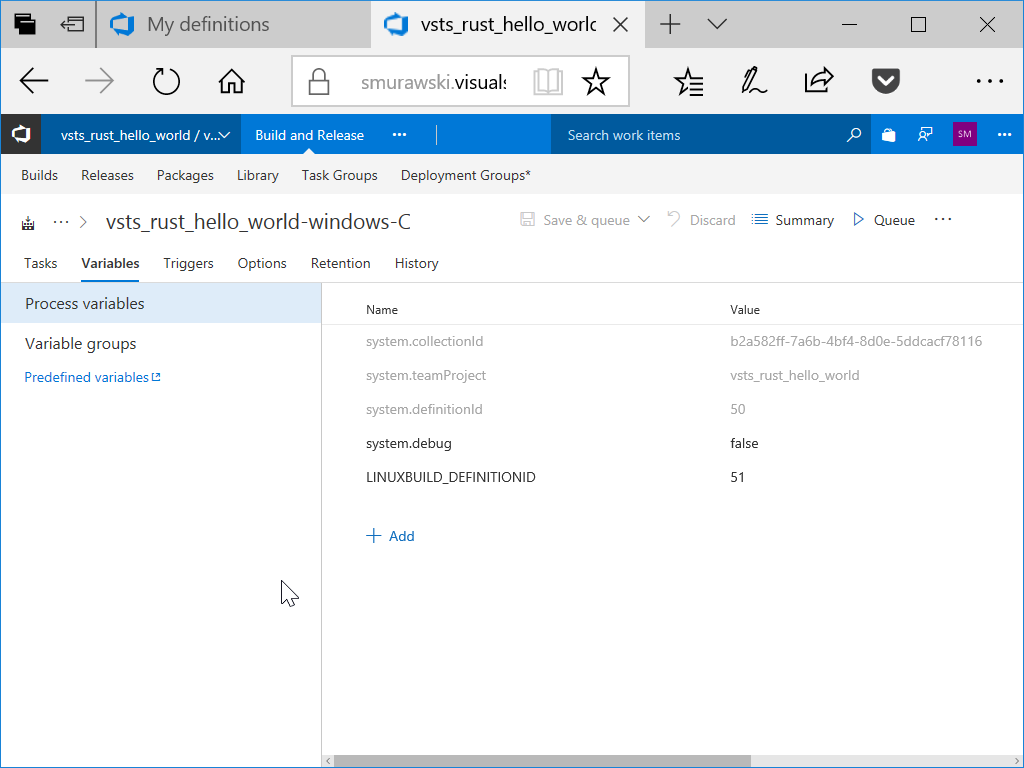1024x768 pixels.
Task: Click the Edge tabs-set-aside icon
Action: tap(25, 24)
